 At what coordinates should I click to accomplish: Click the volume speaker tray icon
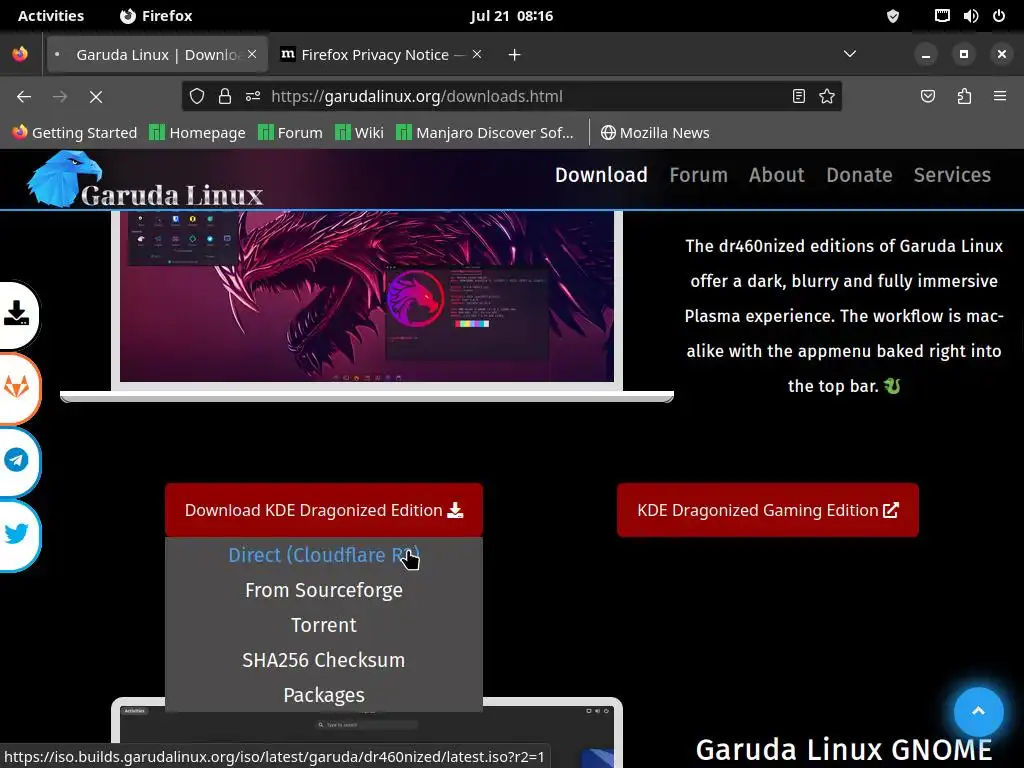pyautogui.click(x=971, y=16)
